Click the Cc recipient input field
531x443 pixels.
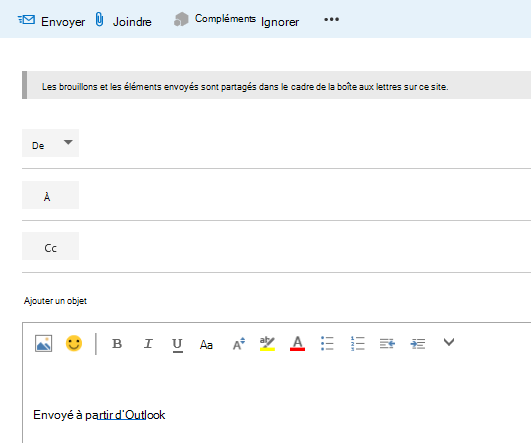pyautogui.click(x=305, y=246)
